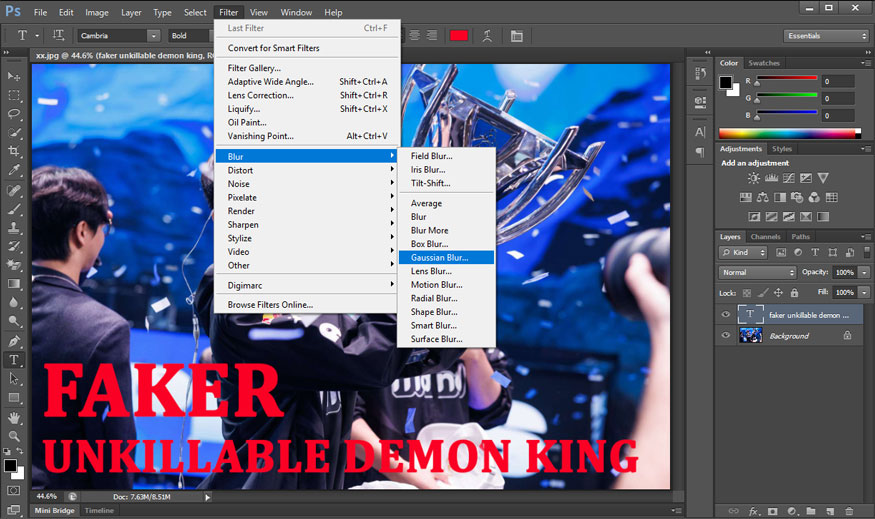Viewport: 875px width, 519px height.
Task: Open the Color panel options menu
Action: coord(866,63)
